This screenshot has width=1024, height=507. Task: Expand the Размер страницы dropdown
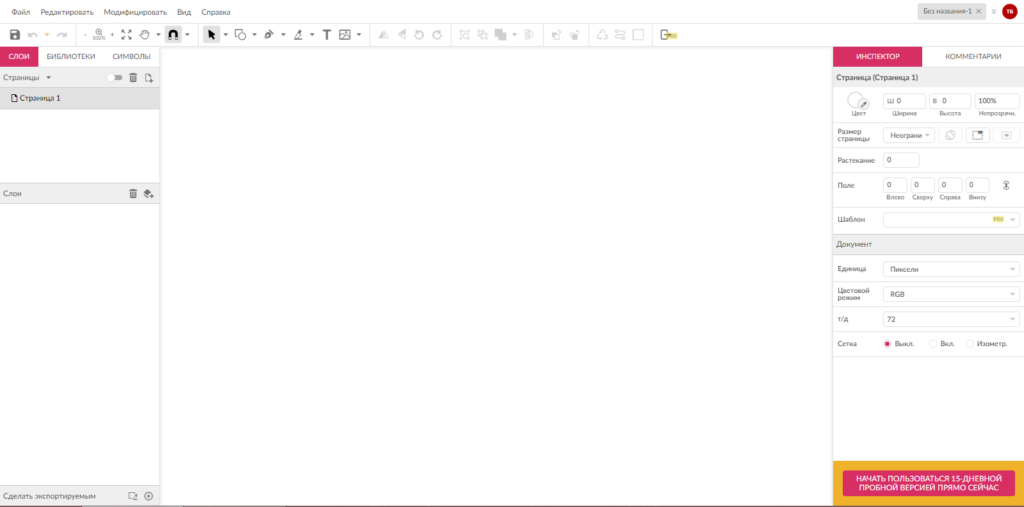tap(908, 135)
